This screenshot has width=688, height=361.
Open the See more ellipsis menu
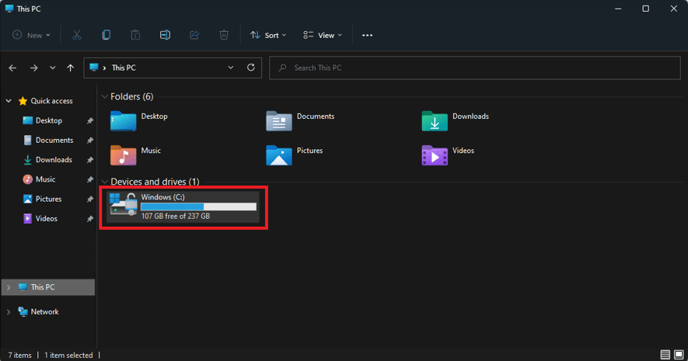click(x=367, y=35)
